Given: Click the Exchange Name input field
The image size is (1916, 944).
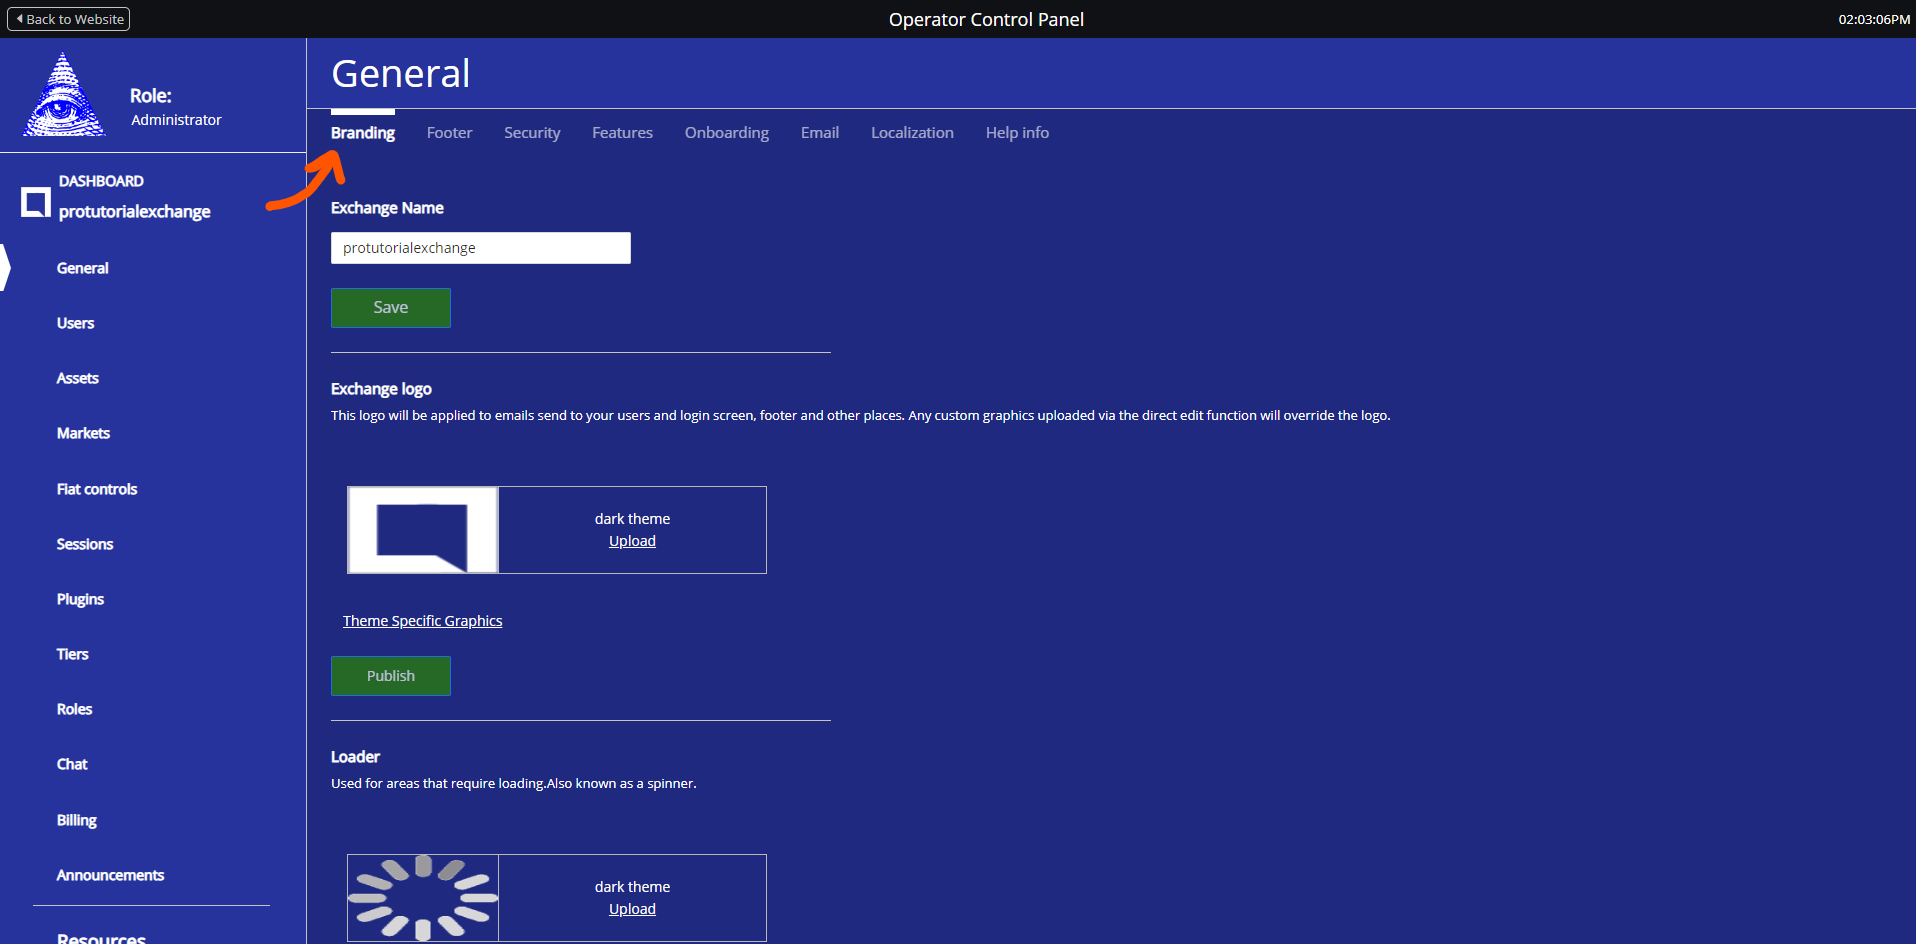Looking at the screenshot, I should (480, 248).
